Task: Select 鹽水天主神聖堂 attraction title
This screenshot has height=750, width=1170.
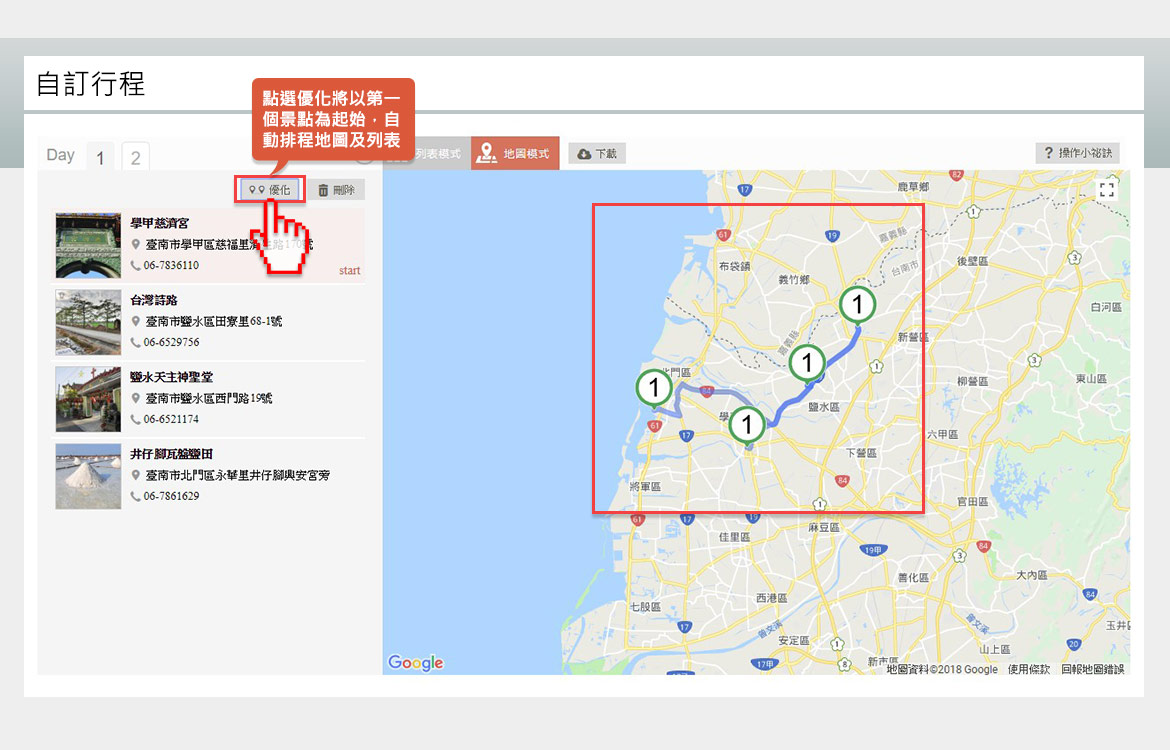Action: coord(171,377)
